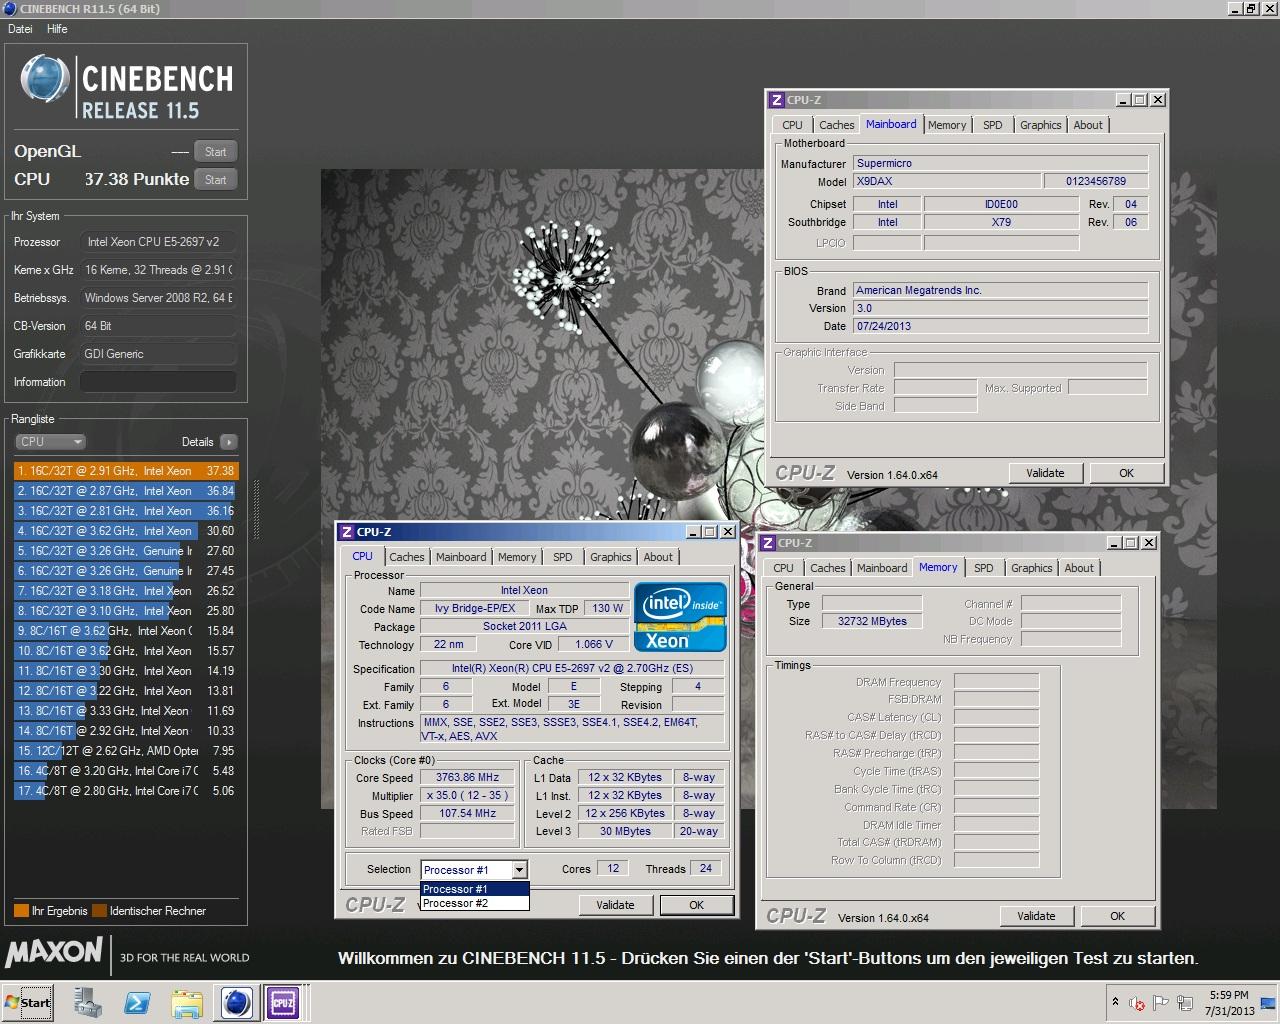
Task: Click the ranking list scrollbar grip
Action: [x=256, y=510]
